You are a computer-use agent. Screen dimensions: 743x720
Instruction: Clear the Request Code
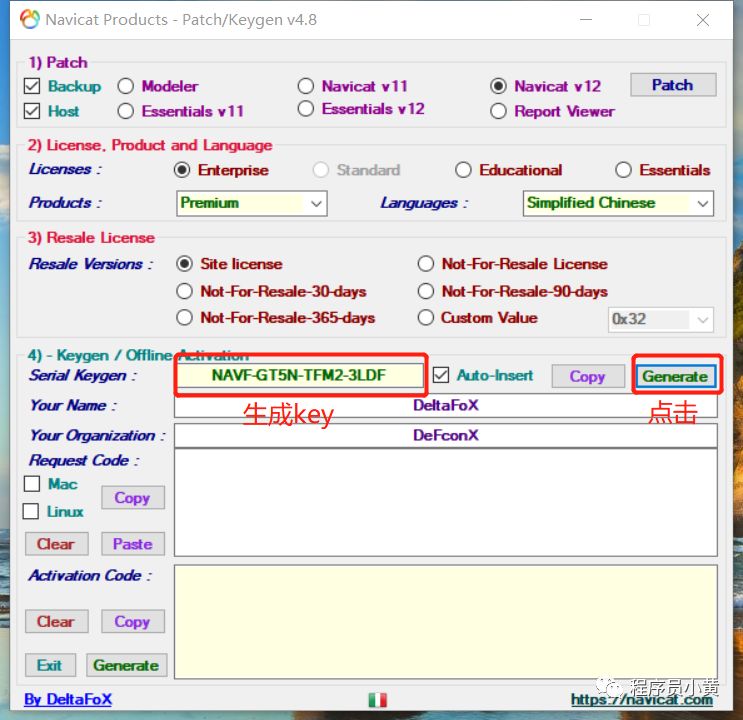point(56,544)
